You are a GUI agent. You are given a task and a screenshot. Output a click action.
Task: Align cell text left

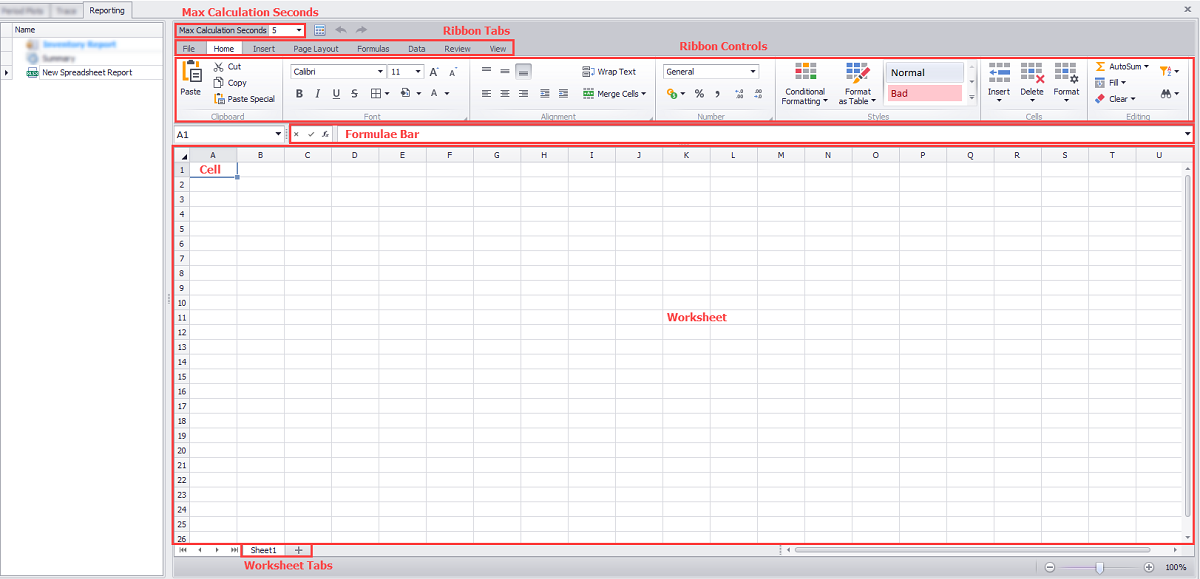point(486,93)
